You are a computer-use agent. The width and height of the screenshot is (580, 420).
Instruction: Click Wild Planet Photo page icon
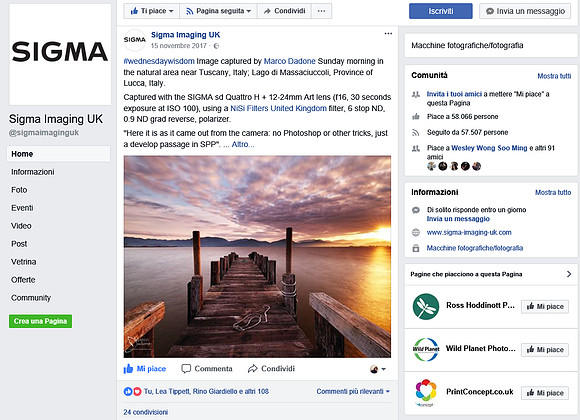426,349
